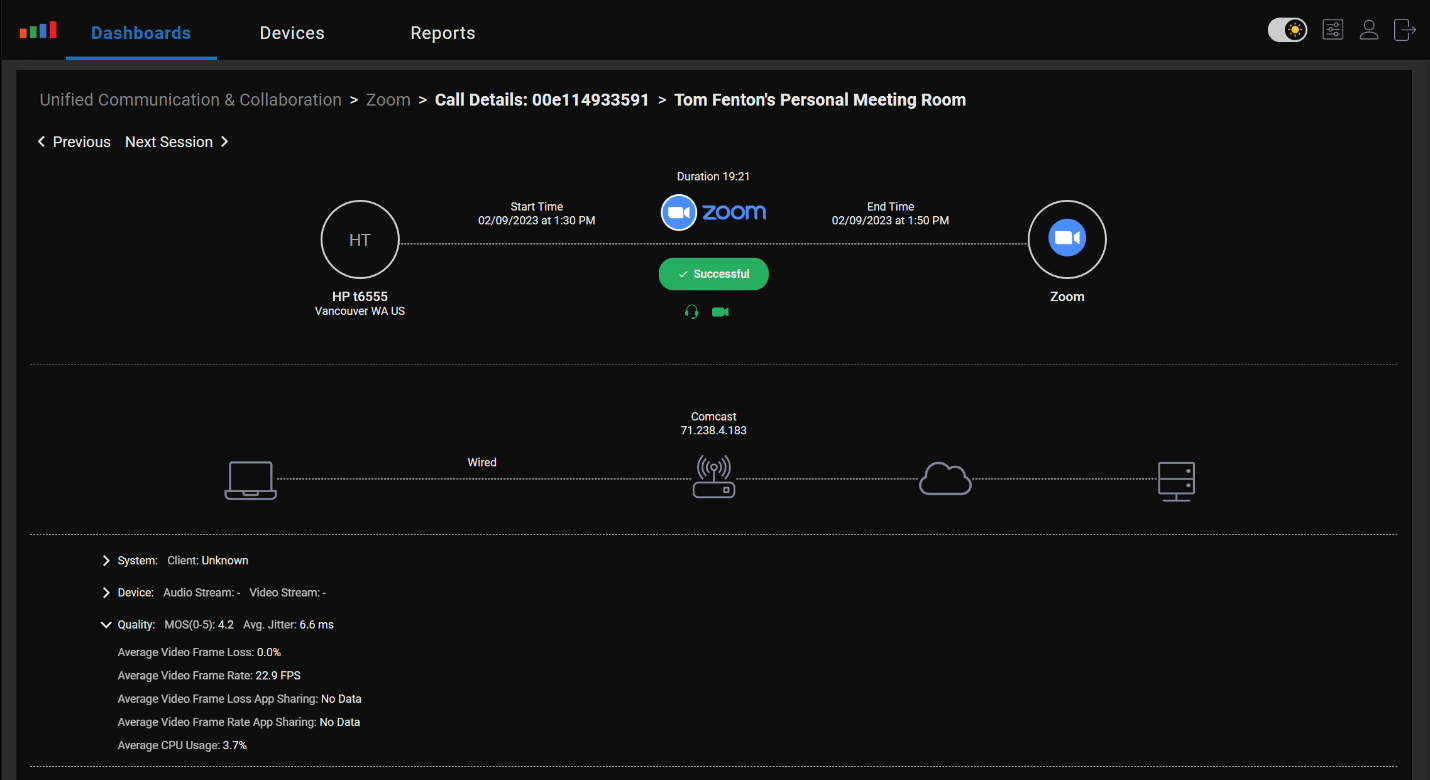
Task: Click the colored bars app logo
Action: point(38,30)
